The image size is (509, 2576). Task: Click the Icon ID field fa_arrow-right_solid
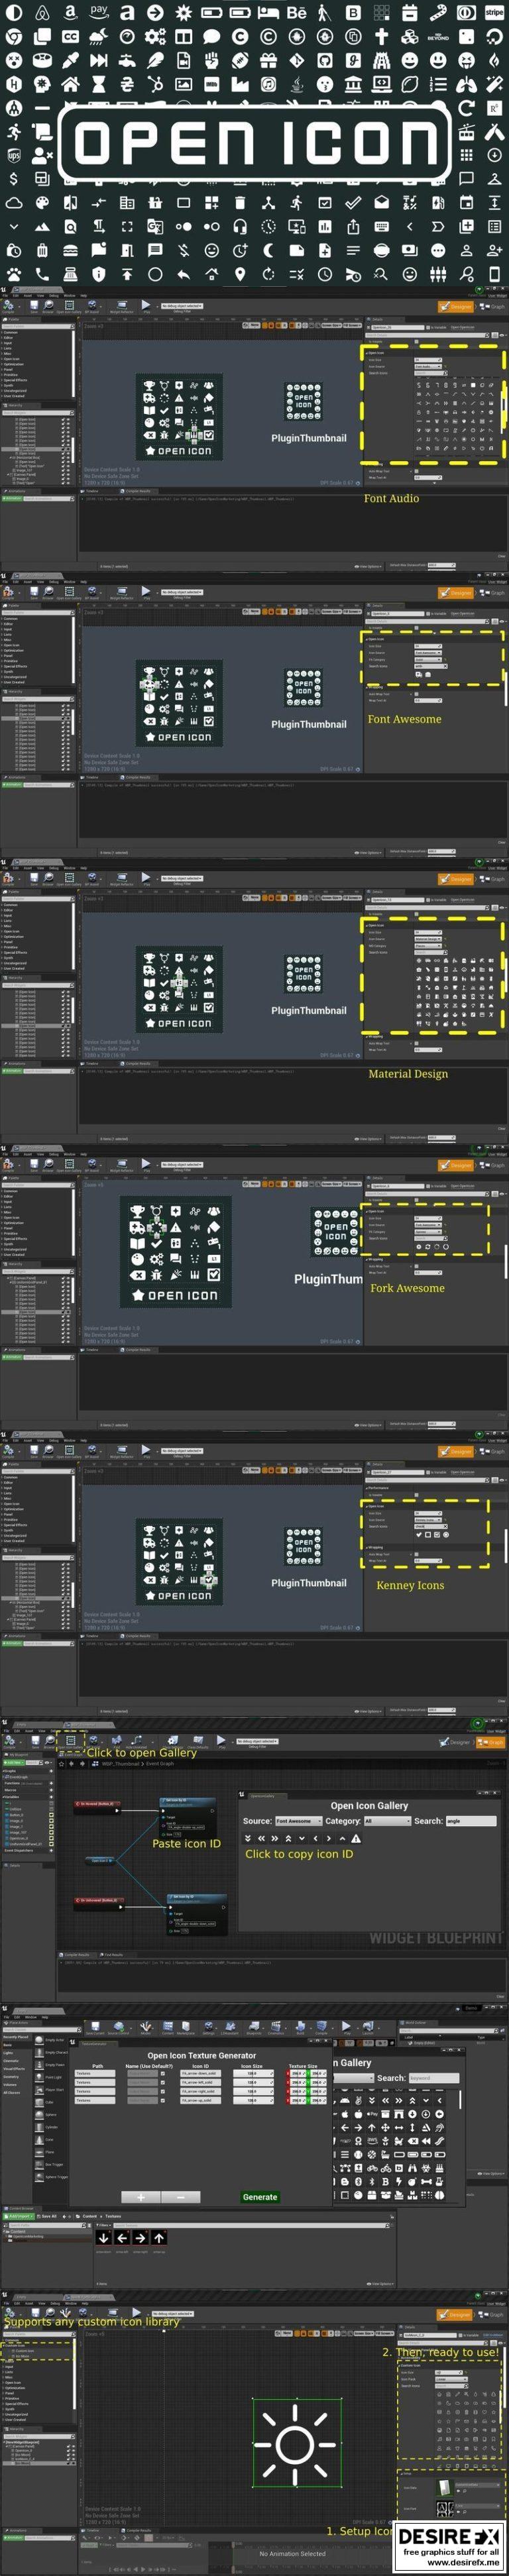click(x=200, y=2091)
